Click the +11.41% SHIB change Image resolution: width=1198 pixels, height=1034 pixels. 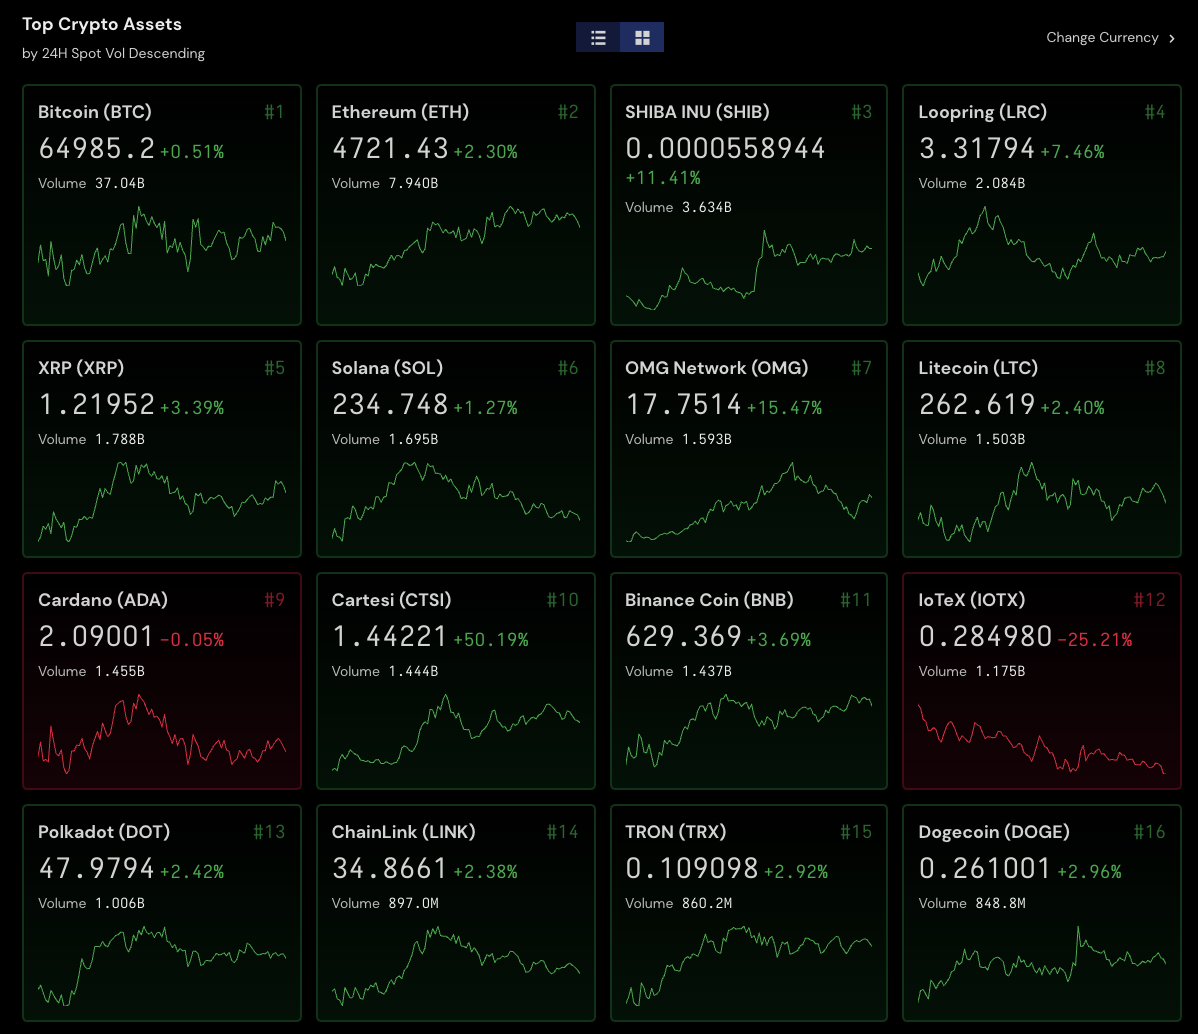pyautogui.click(x=662, y=178)
